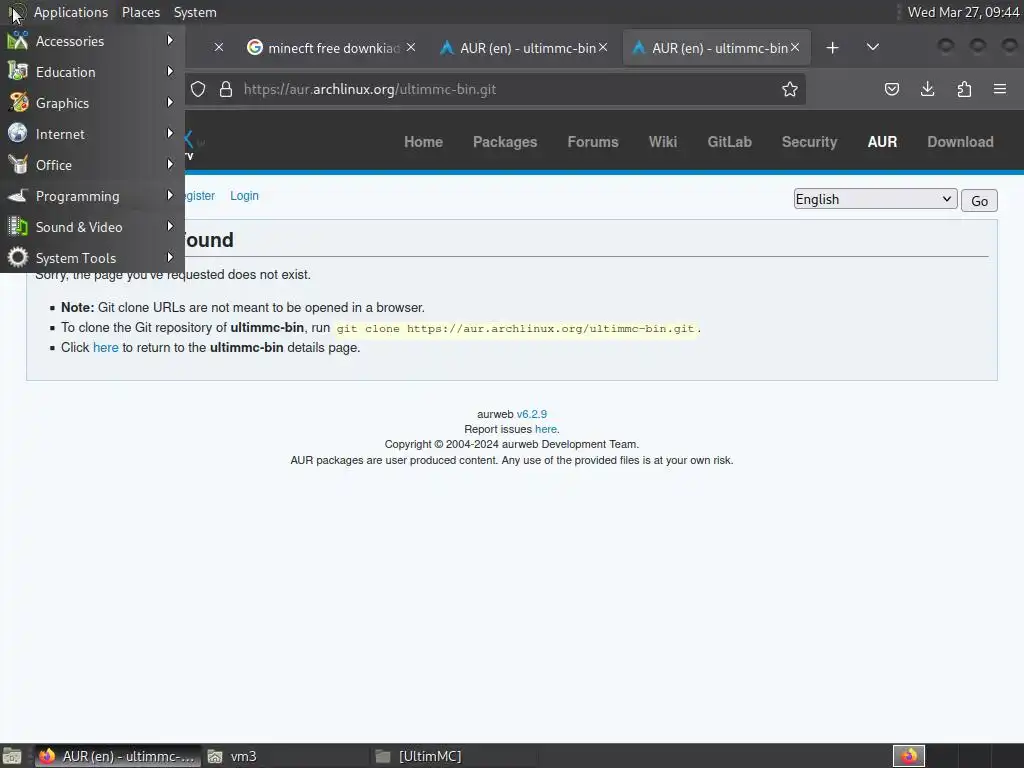Click the tracking protection shield icon
1024x768 pixels.
(198, 89)
